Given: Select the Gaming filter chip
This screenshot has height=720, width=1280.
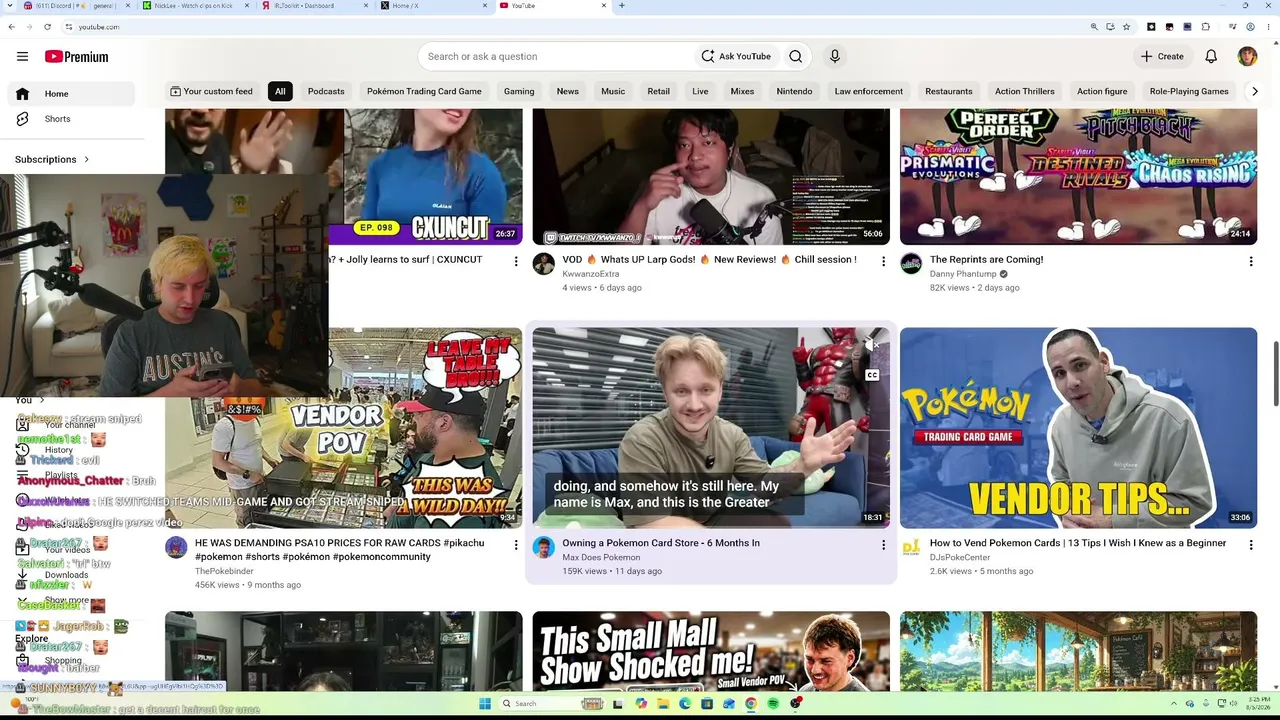Looking at the screenshot, I should coord(519,92).
